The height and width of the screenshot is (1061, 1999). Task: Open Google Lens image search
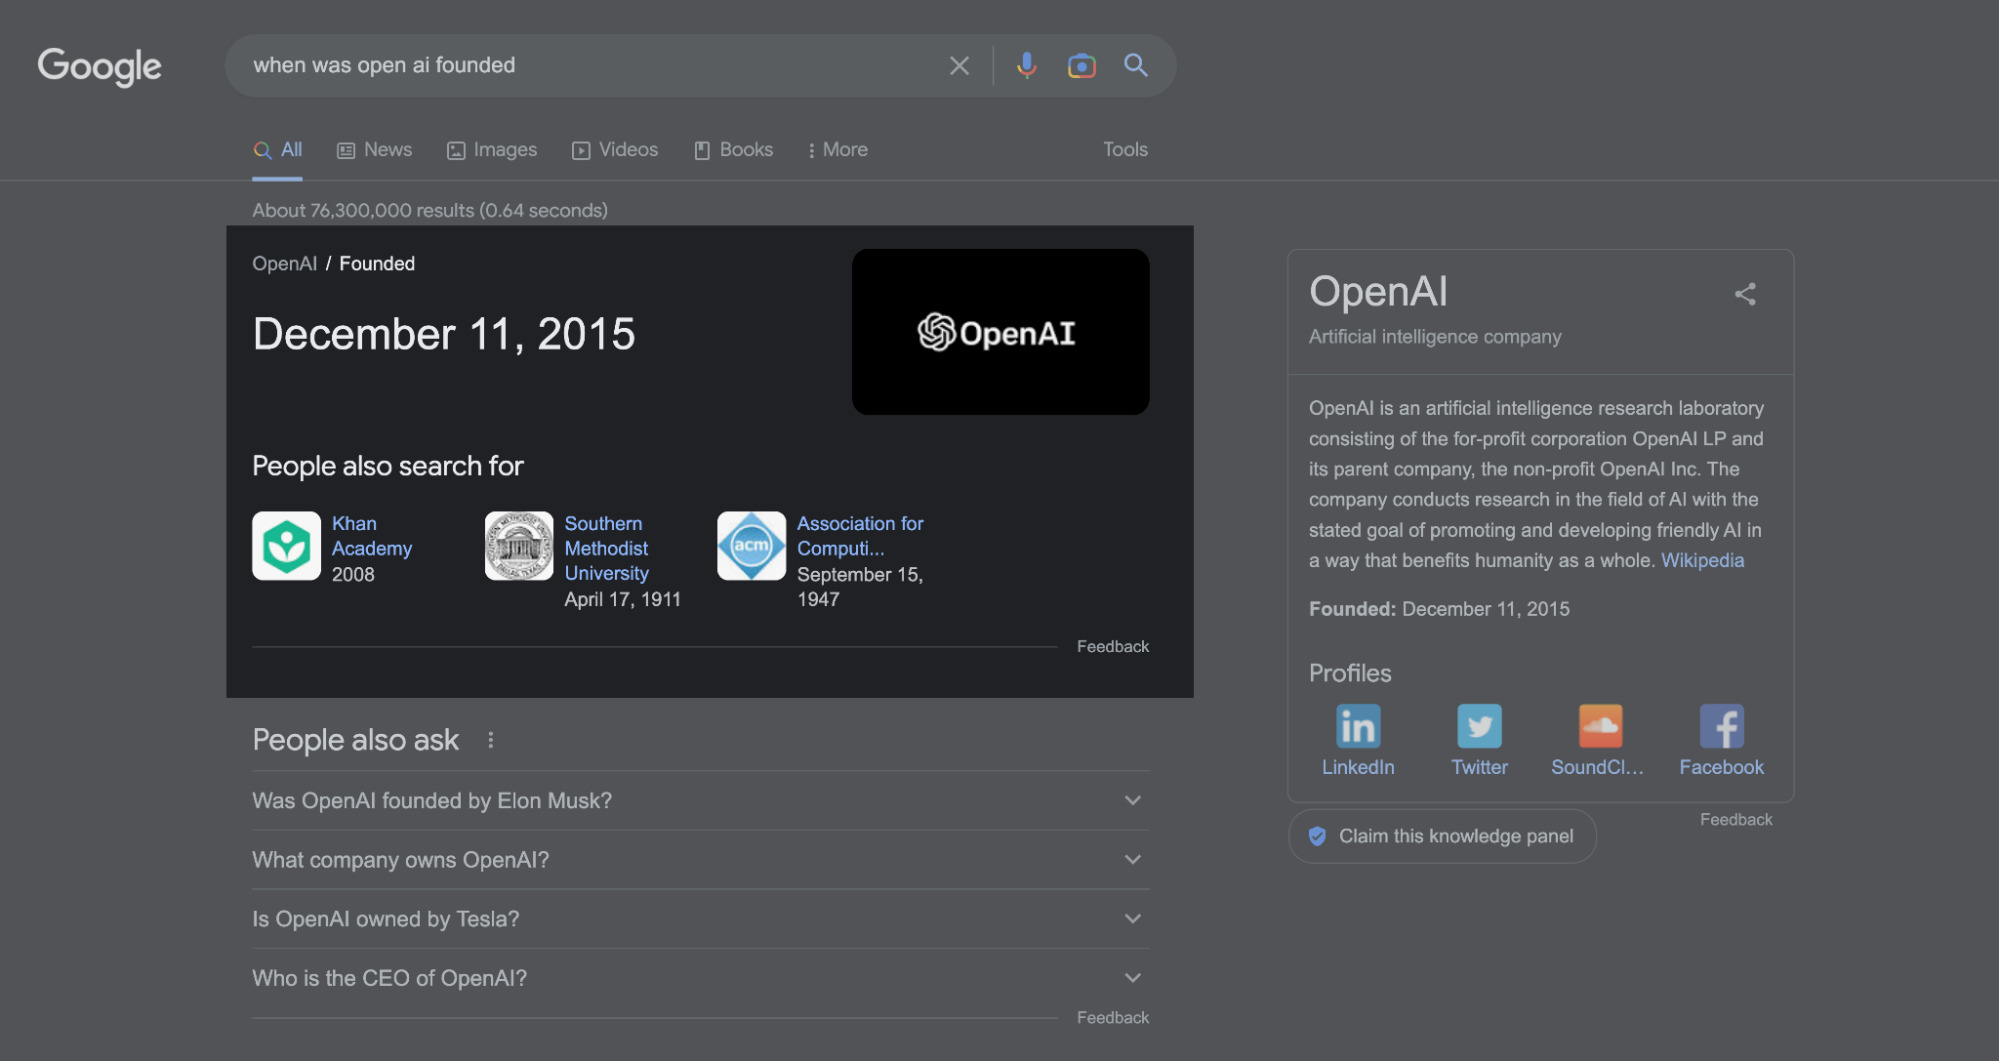(1081, 66)
